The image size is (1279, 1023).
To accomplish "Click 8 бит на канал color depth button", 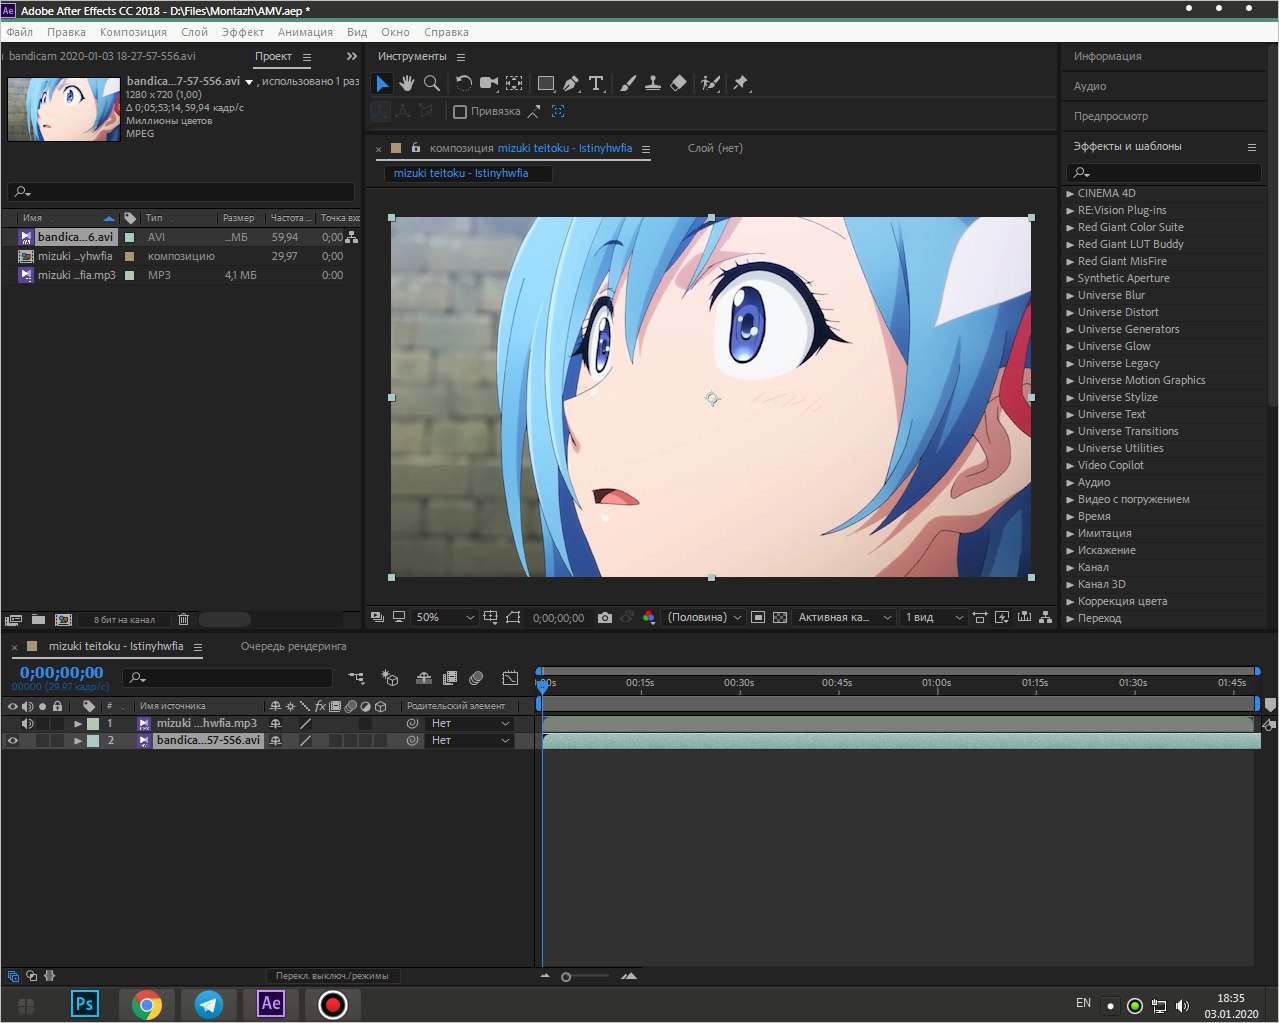I will (124, 620).
